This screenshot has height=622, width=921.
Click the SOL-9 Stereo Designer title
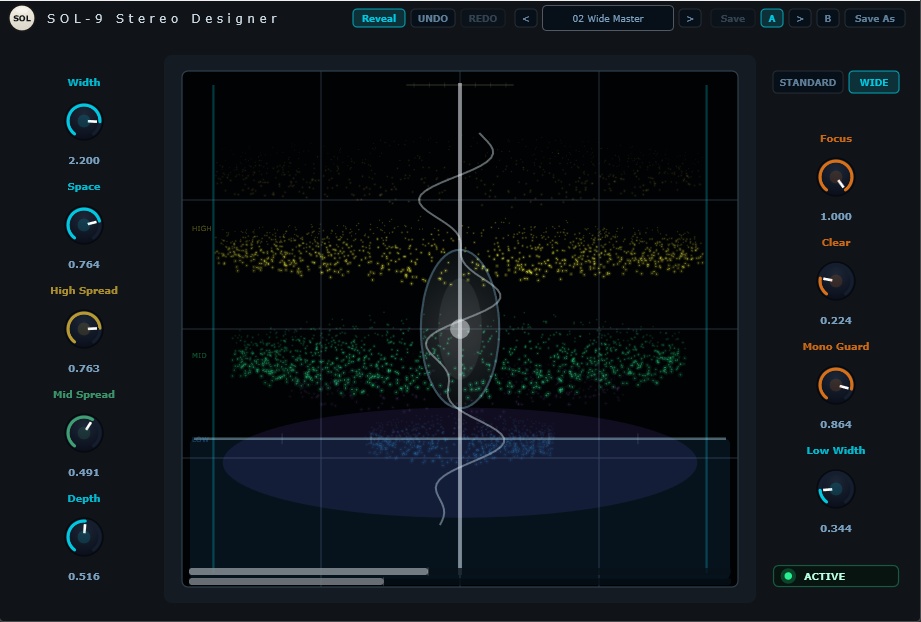point(163,18)
